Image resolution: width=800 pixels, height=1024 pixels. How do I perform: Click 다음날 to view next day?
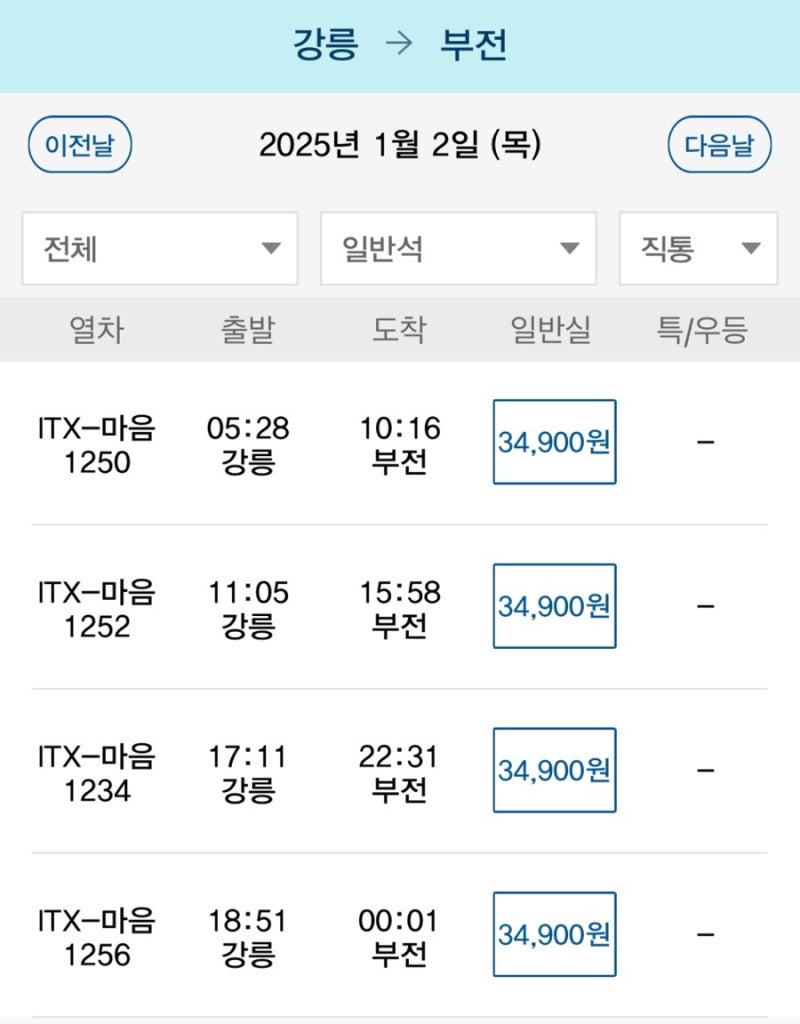[x=719, y=146]
